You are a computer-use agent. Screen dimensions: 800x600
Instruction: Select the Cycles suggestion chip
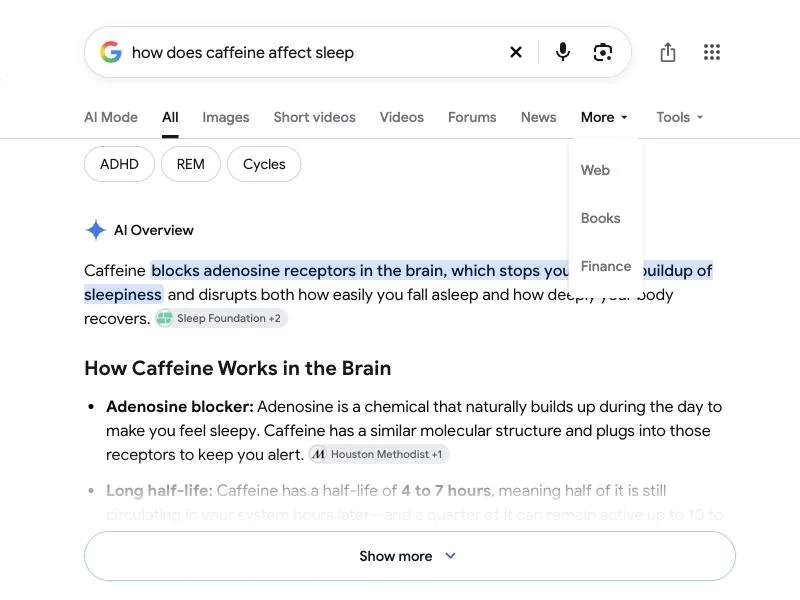[264, 164]
